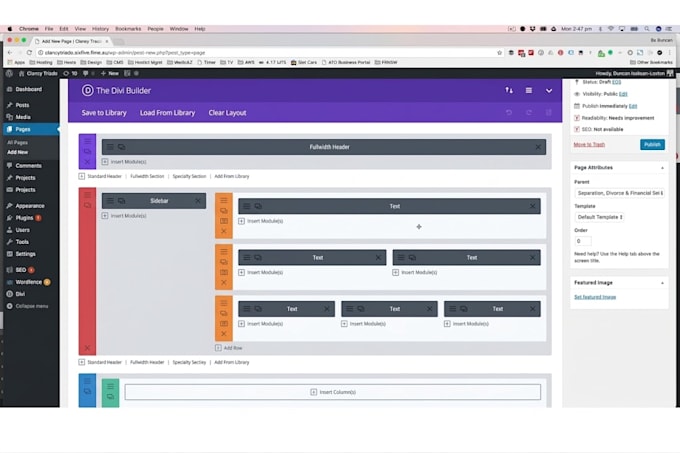Click + New in WordPress admin bar
Viewport: 680px width, 453px height.
click(110, 73)
